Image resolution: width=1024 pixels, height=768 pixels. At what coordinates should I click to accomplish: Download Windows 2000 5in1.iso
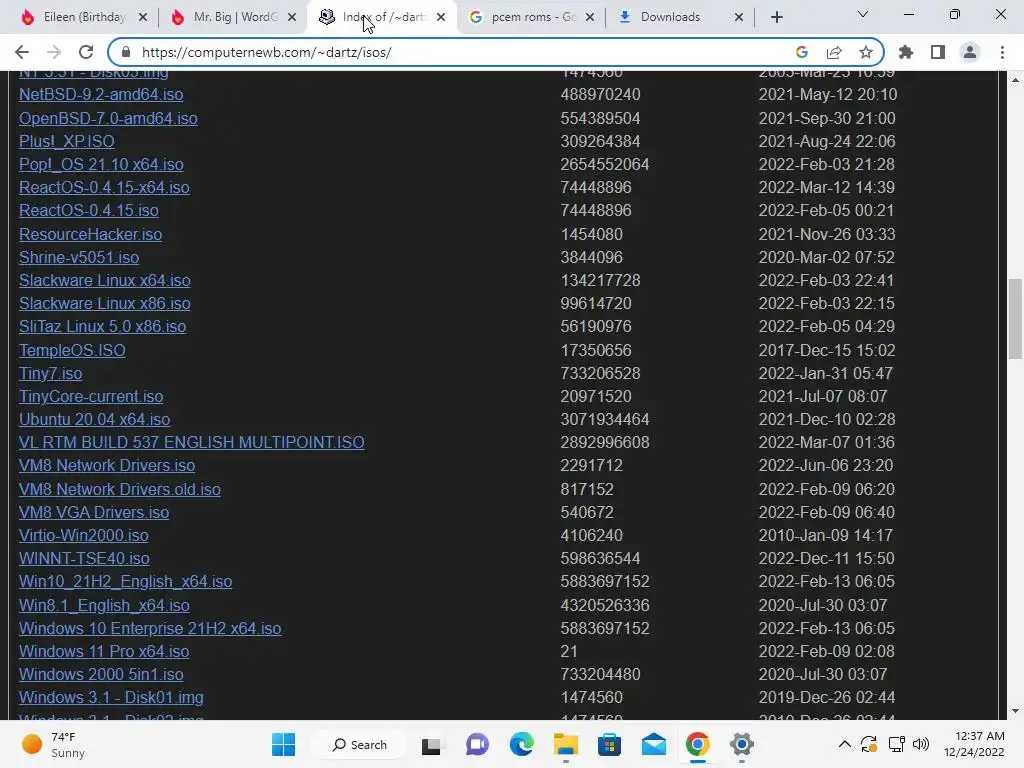(x=101, y=674)
